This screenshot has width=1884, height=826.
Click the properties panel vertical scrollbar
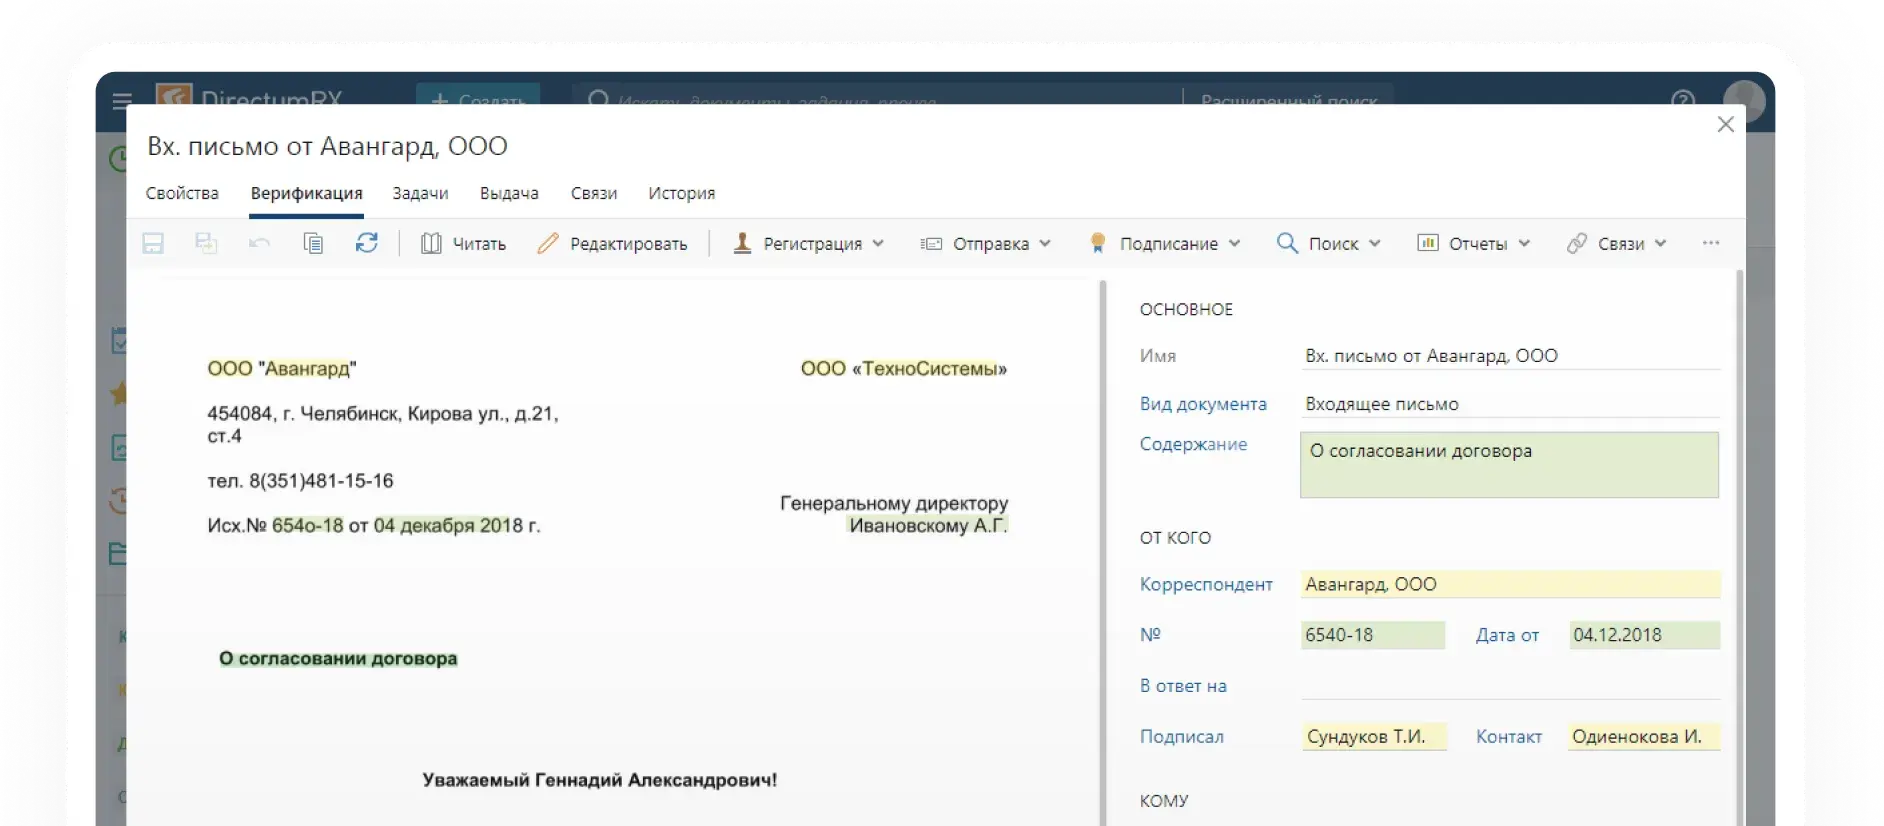coord(1740,547)
